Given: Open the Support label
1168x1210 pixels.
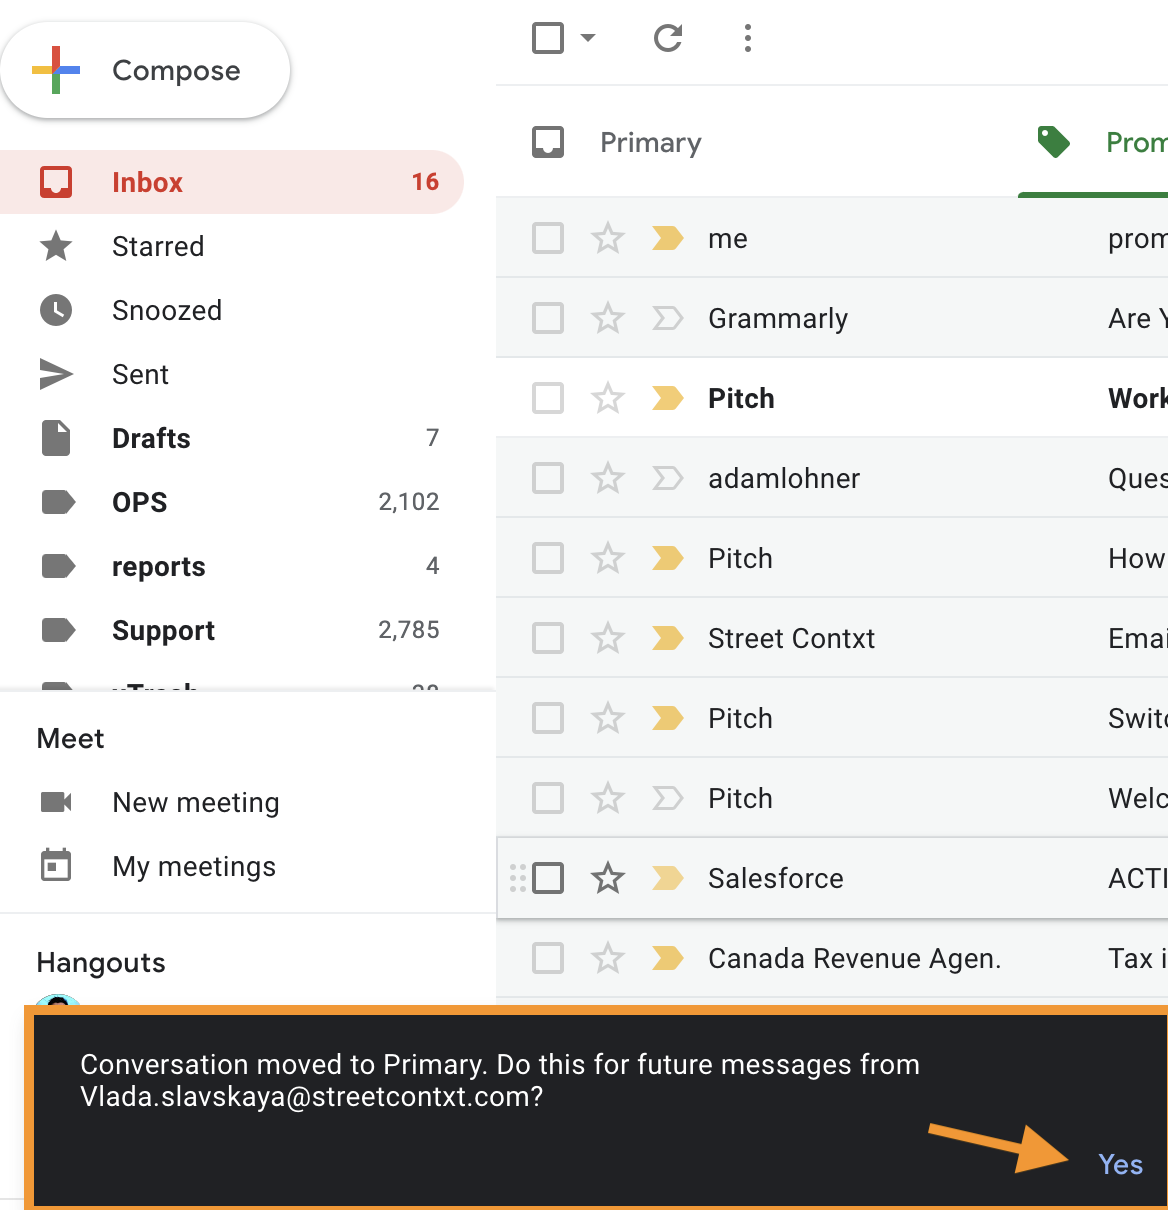Looking at the screenshot, I should pyautogui.click(x=232, y=630).
